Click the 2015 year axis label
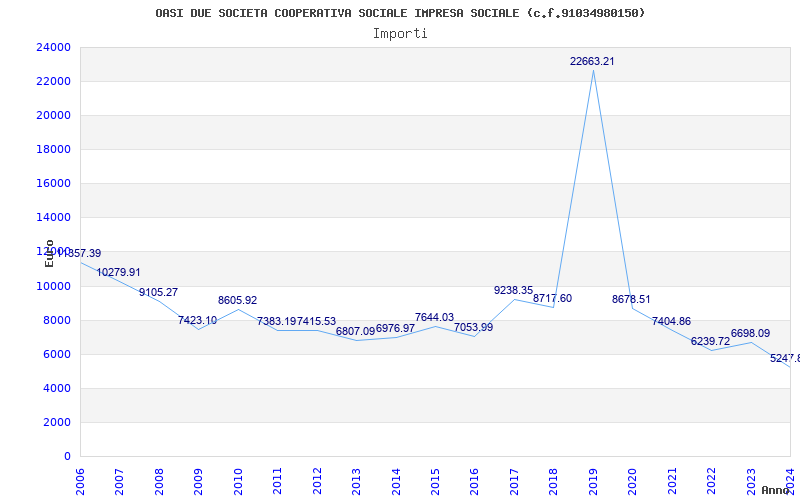The height and width of the screenshot is (500, 800). click(435, 481)
